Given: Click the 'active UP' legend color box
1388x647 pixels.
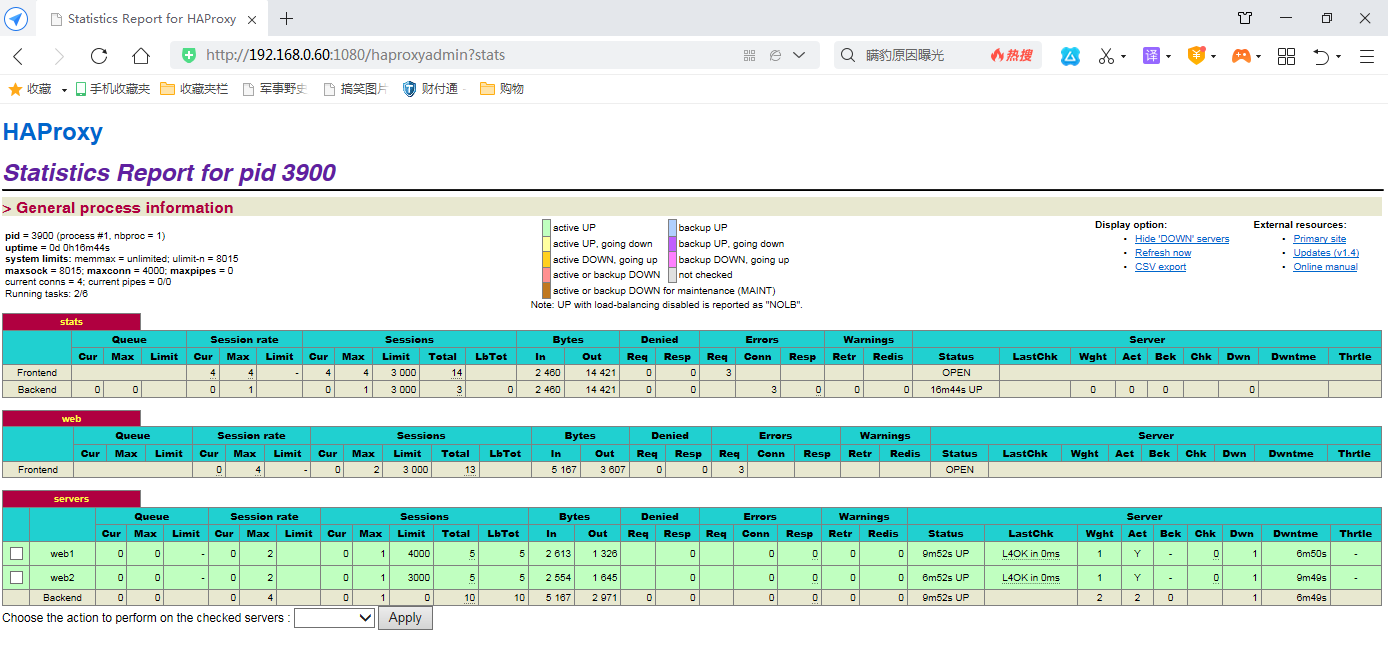Looking at the screenshot, I should pos(546,228).
